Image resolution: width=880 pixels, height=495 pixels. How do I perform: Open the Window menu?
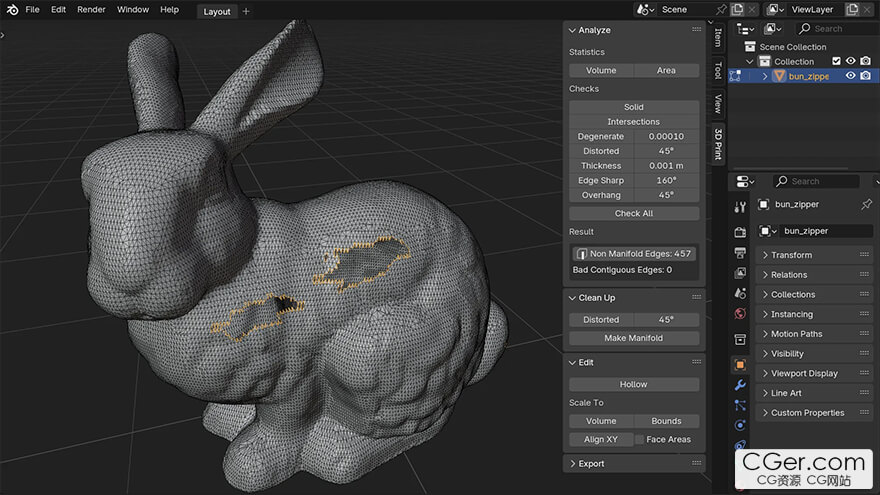(x=133, y=10)
